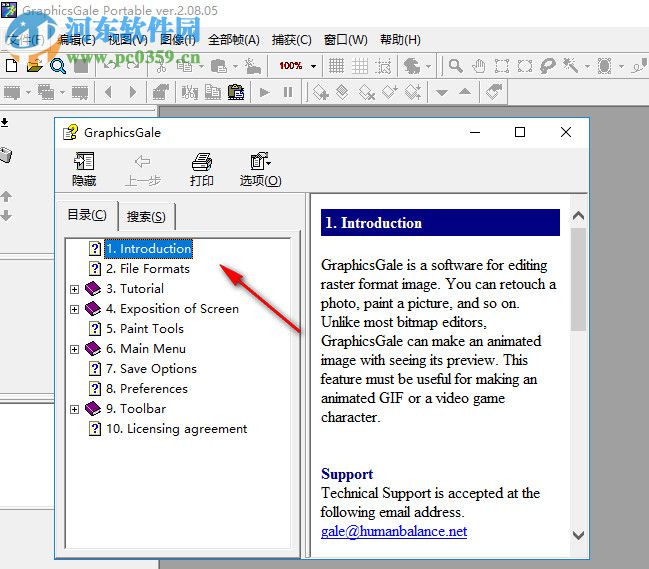Open the 100% zoom level dropdown
Viewport: 649px width, 569px height.
pyautogui.click(x=313, y=66)
